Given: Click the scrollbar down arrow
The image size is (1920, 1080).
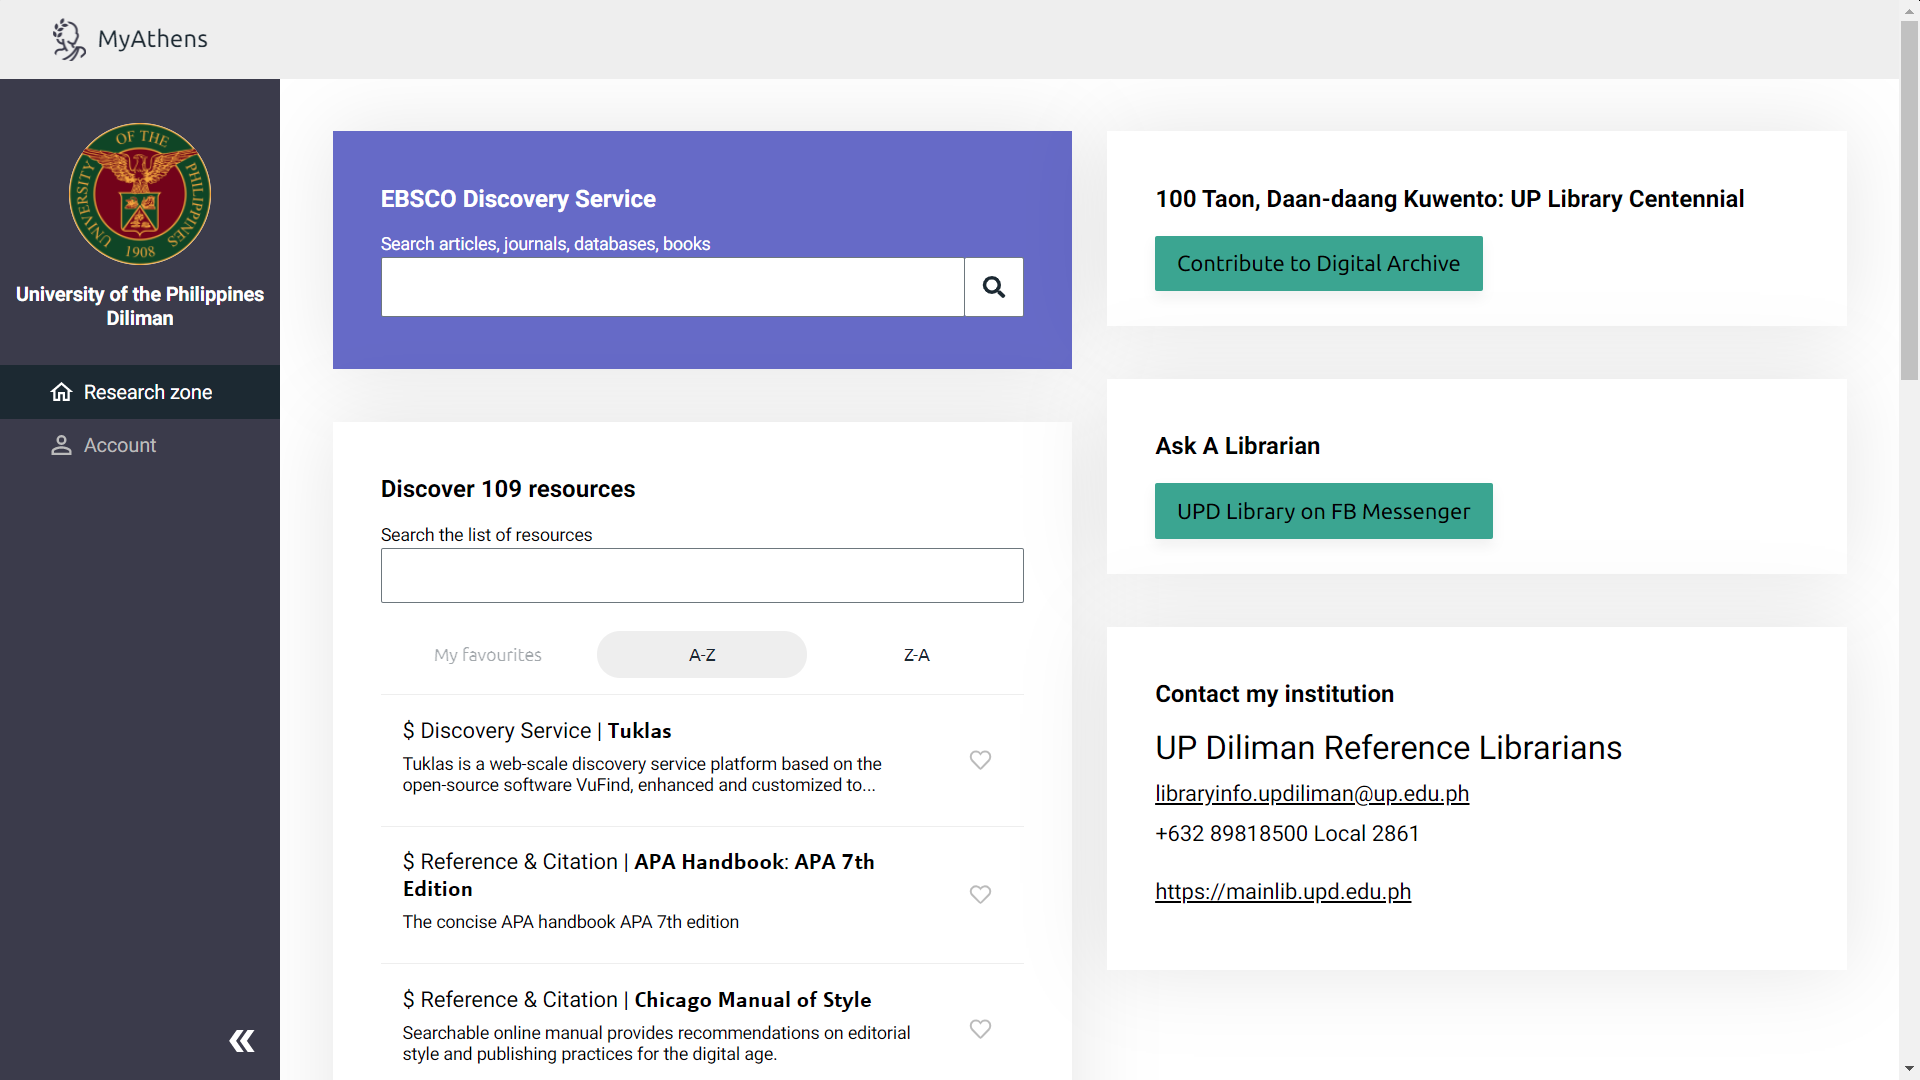Looking at the screenshot, I should (1909, 1070).
